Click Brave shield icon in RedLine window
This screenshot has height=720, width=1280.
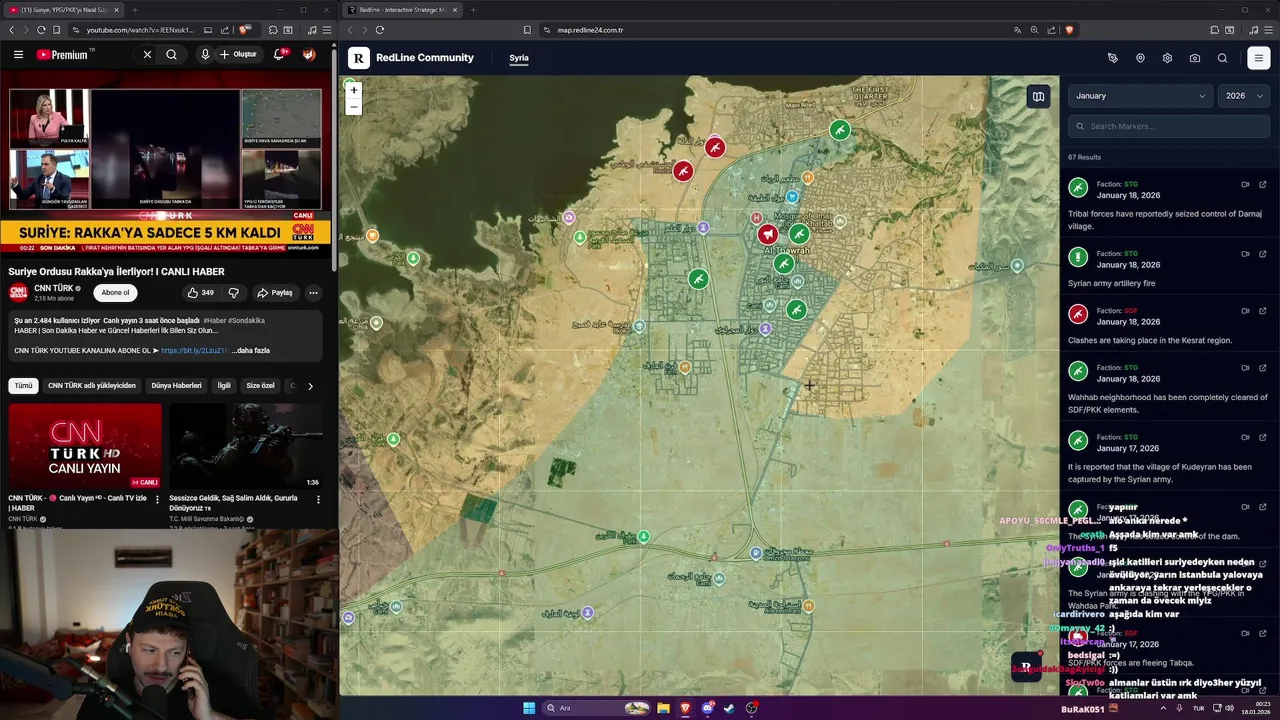pyautogui.click(x=1069, y=30)
